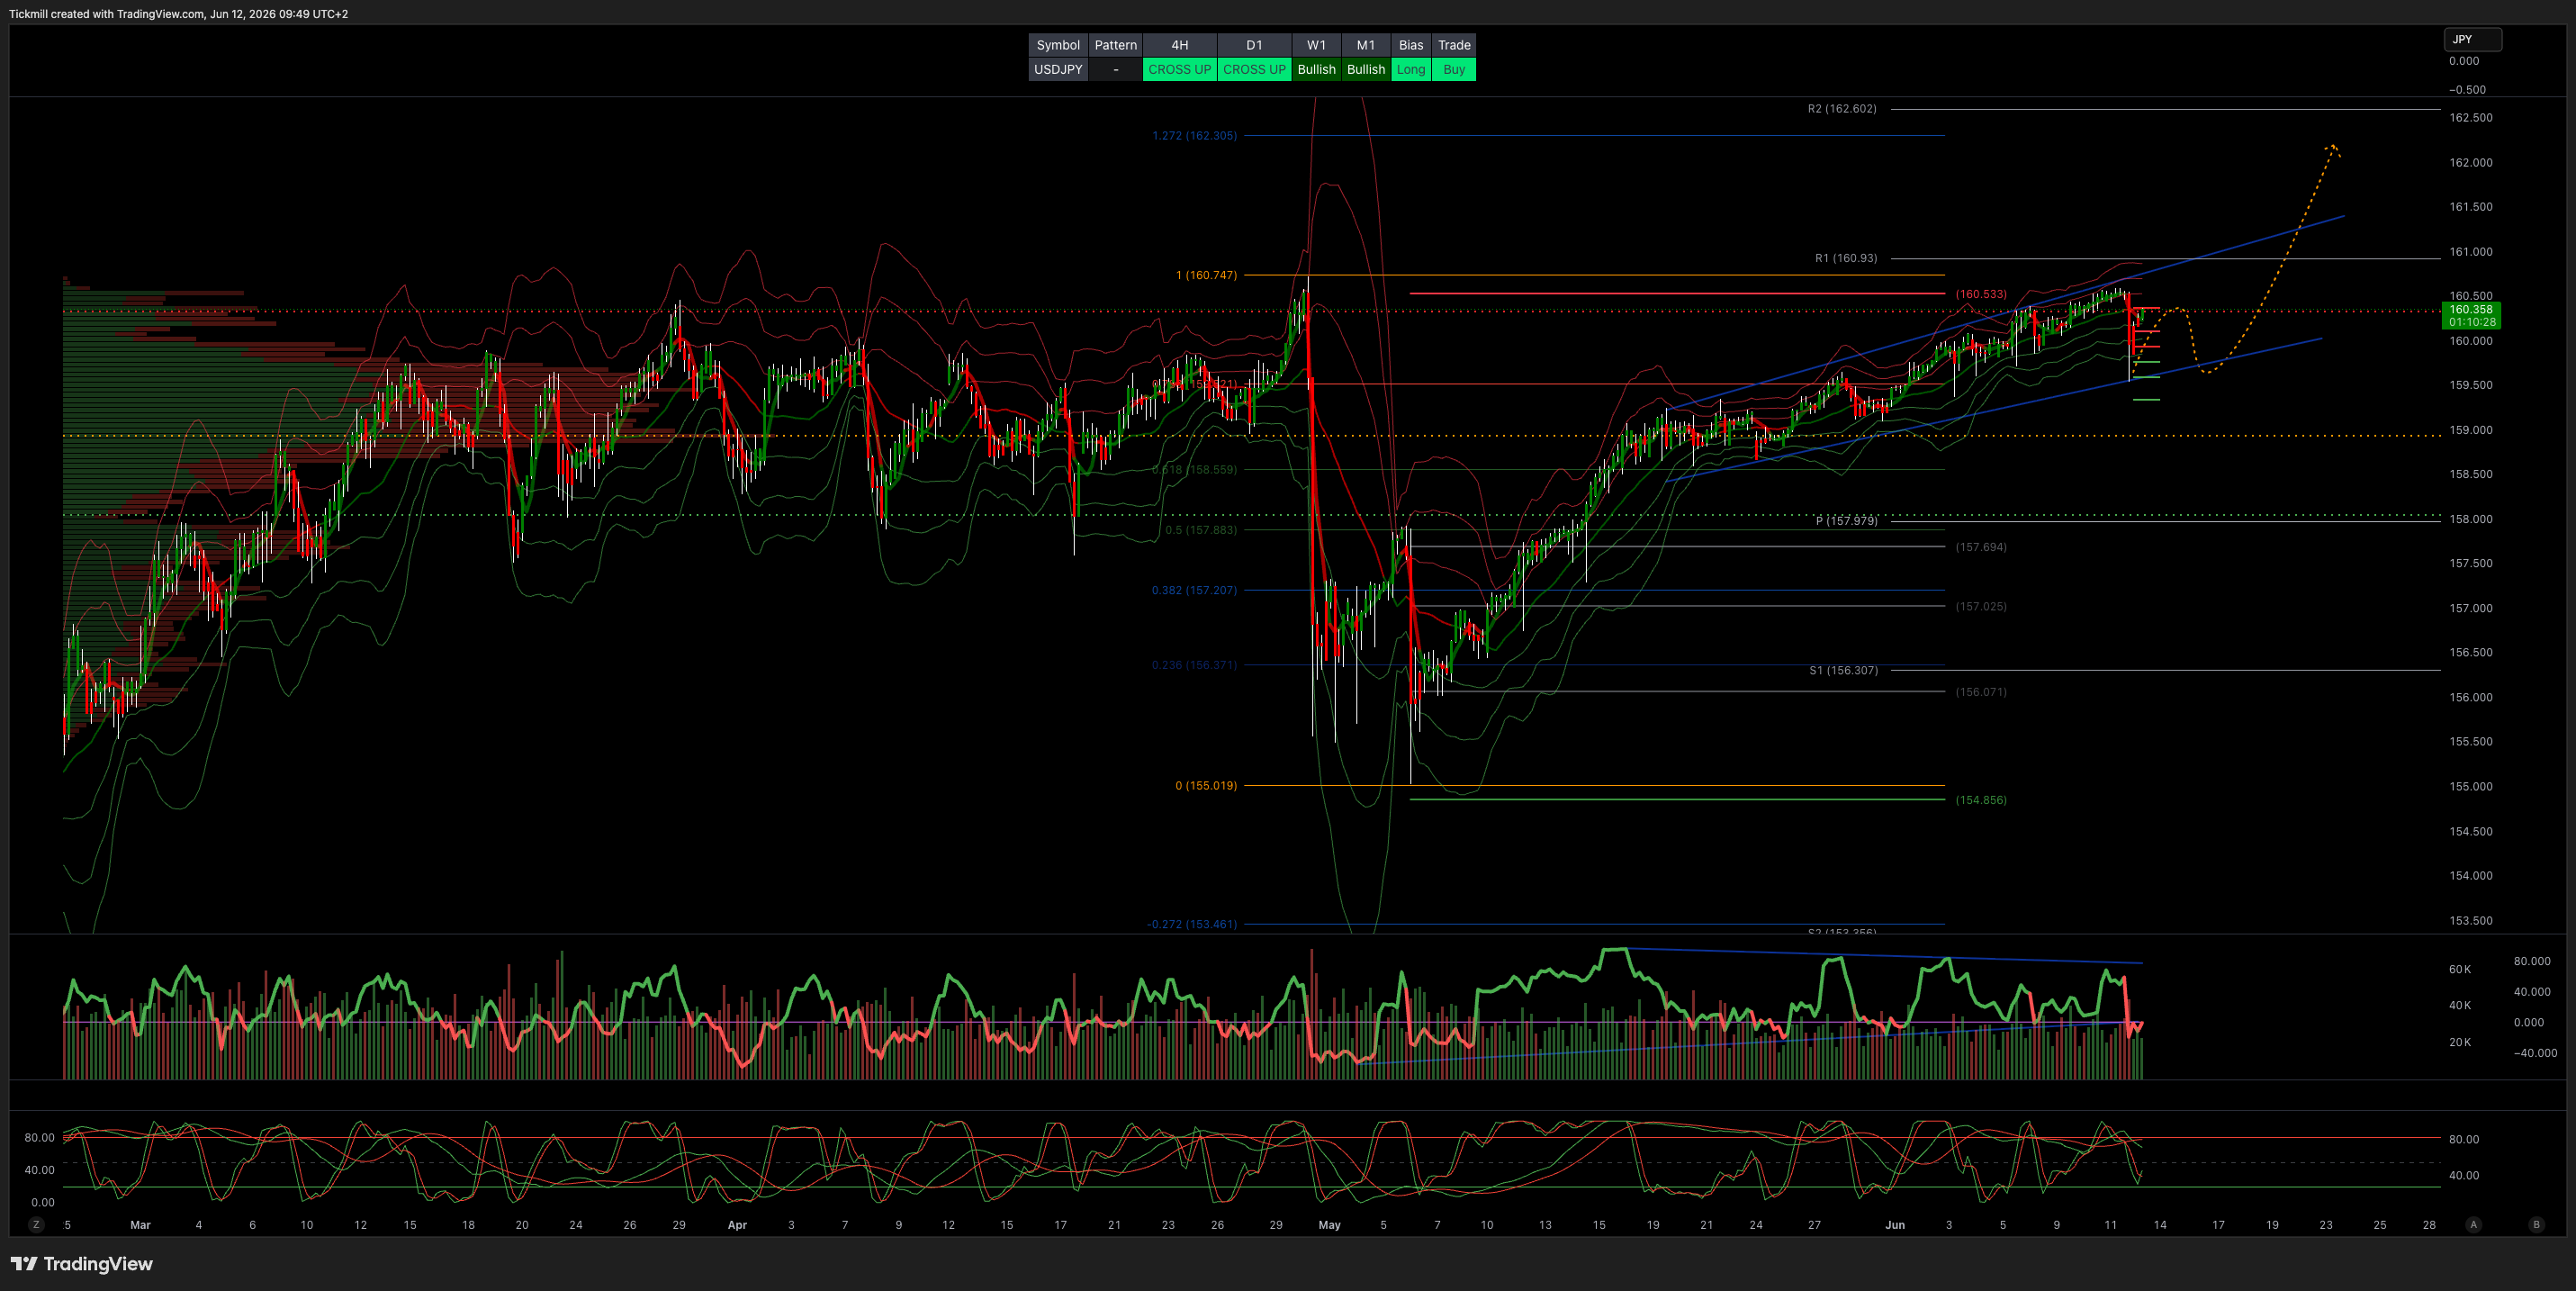Viewport: 2576px width, 1291px height.
Task: Select the 4H CROSS UP table cell
Action: 1179,69
